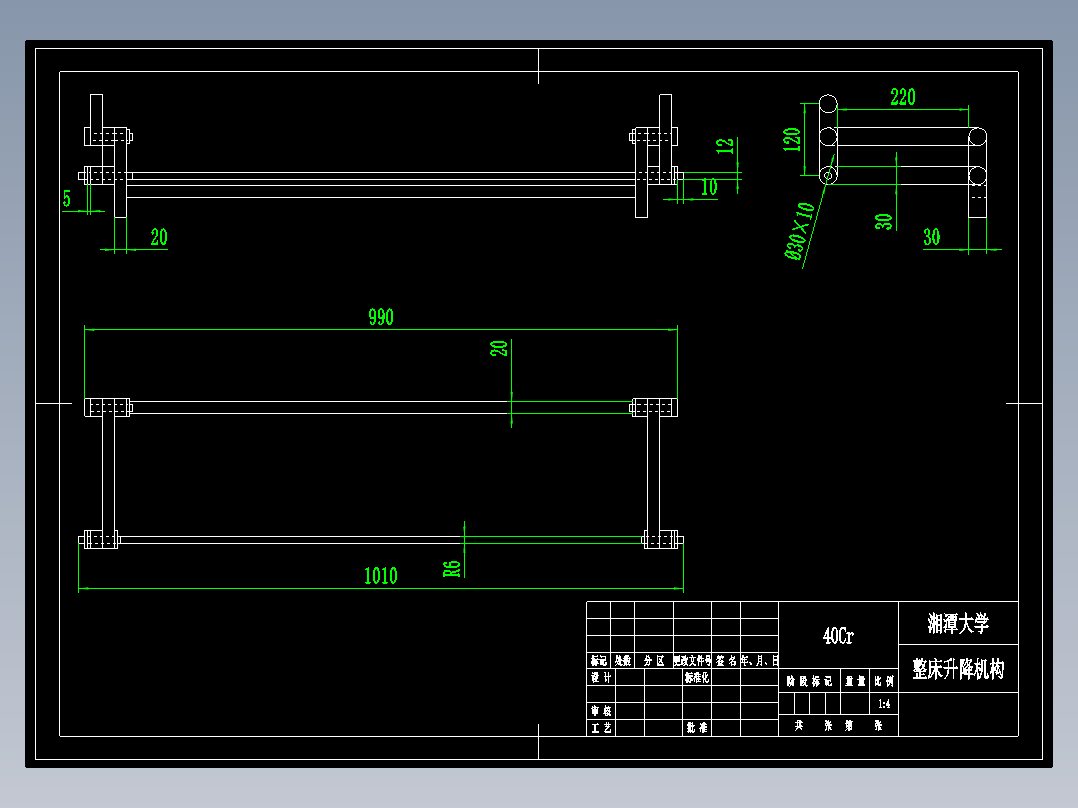Select the 5 dimension on the left view
The width and height of the screenshot is (1078, 808).
pos(67,198)
